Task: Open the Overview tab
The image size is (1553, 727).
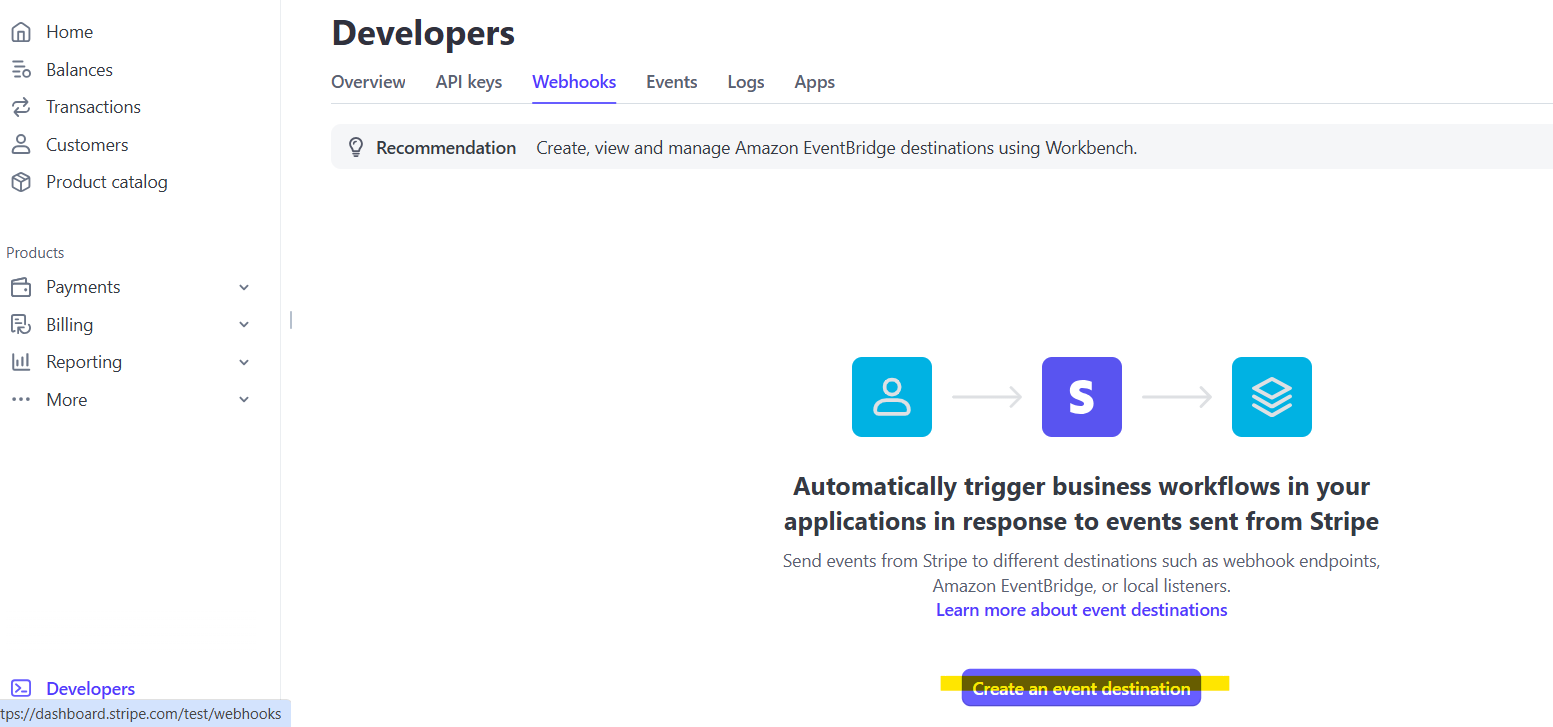Action: (368, 82)
